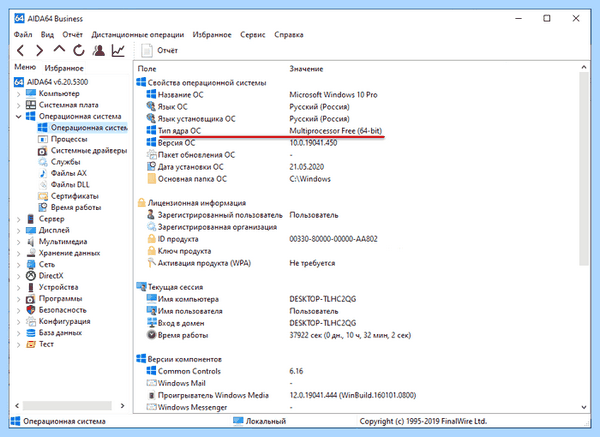The image size is (600, 437).
Task: Switch to the Меню sidebar tab
Action: pos(25,67)
